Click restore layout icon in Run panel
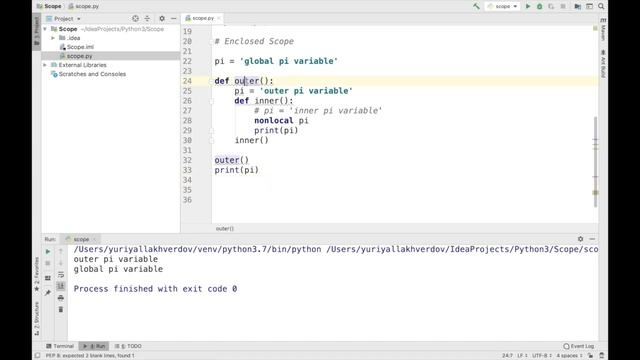This screenshot has width=640, height=360. [x=48, y=278]
